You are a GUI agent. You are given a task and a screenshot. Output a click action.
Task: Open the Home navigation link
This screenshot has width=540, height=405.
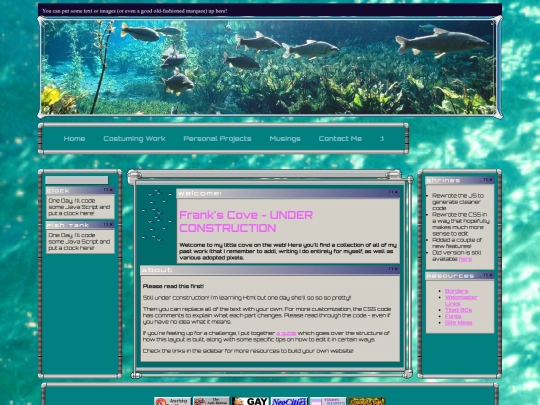(x=74, y=138)
